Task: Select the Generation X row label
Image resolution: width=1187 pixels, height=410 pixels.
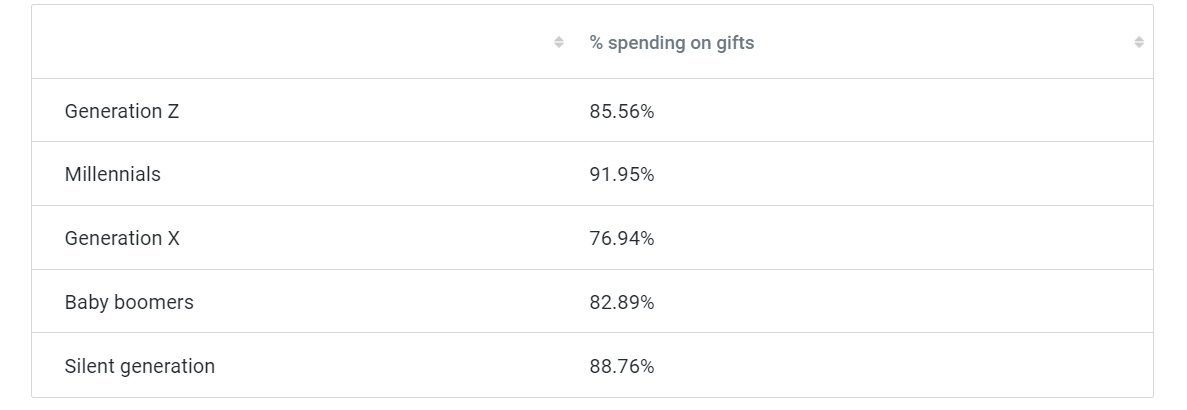Action: tap(122, 238)
